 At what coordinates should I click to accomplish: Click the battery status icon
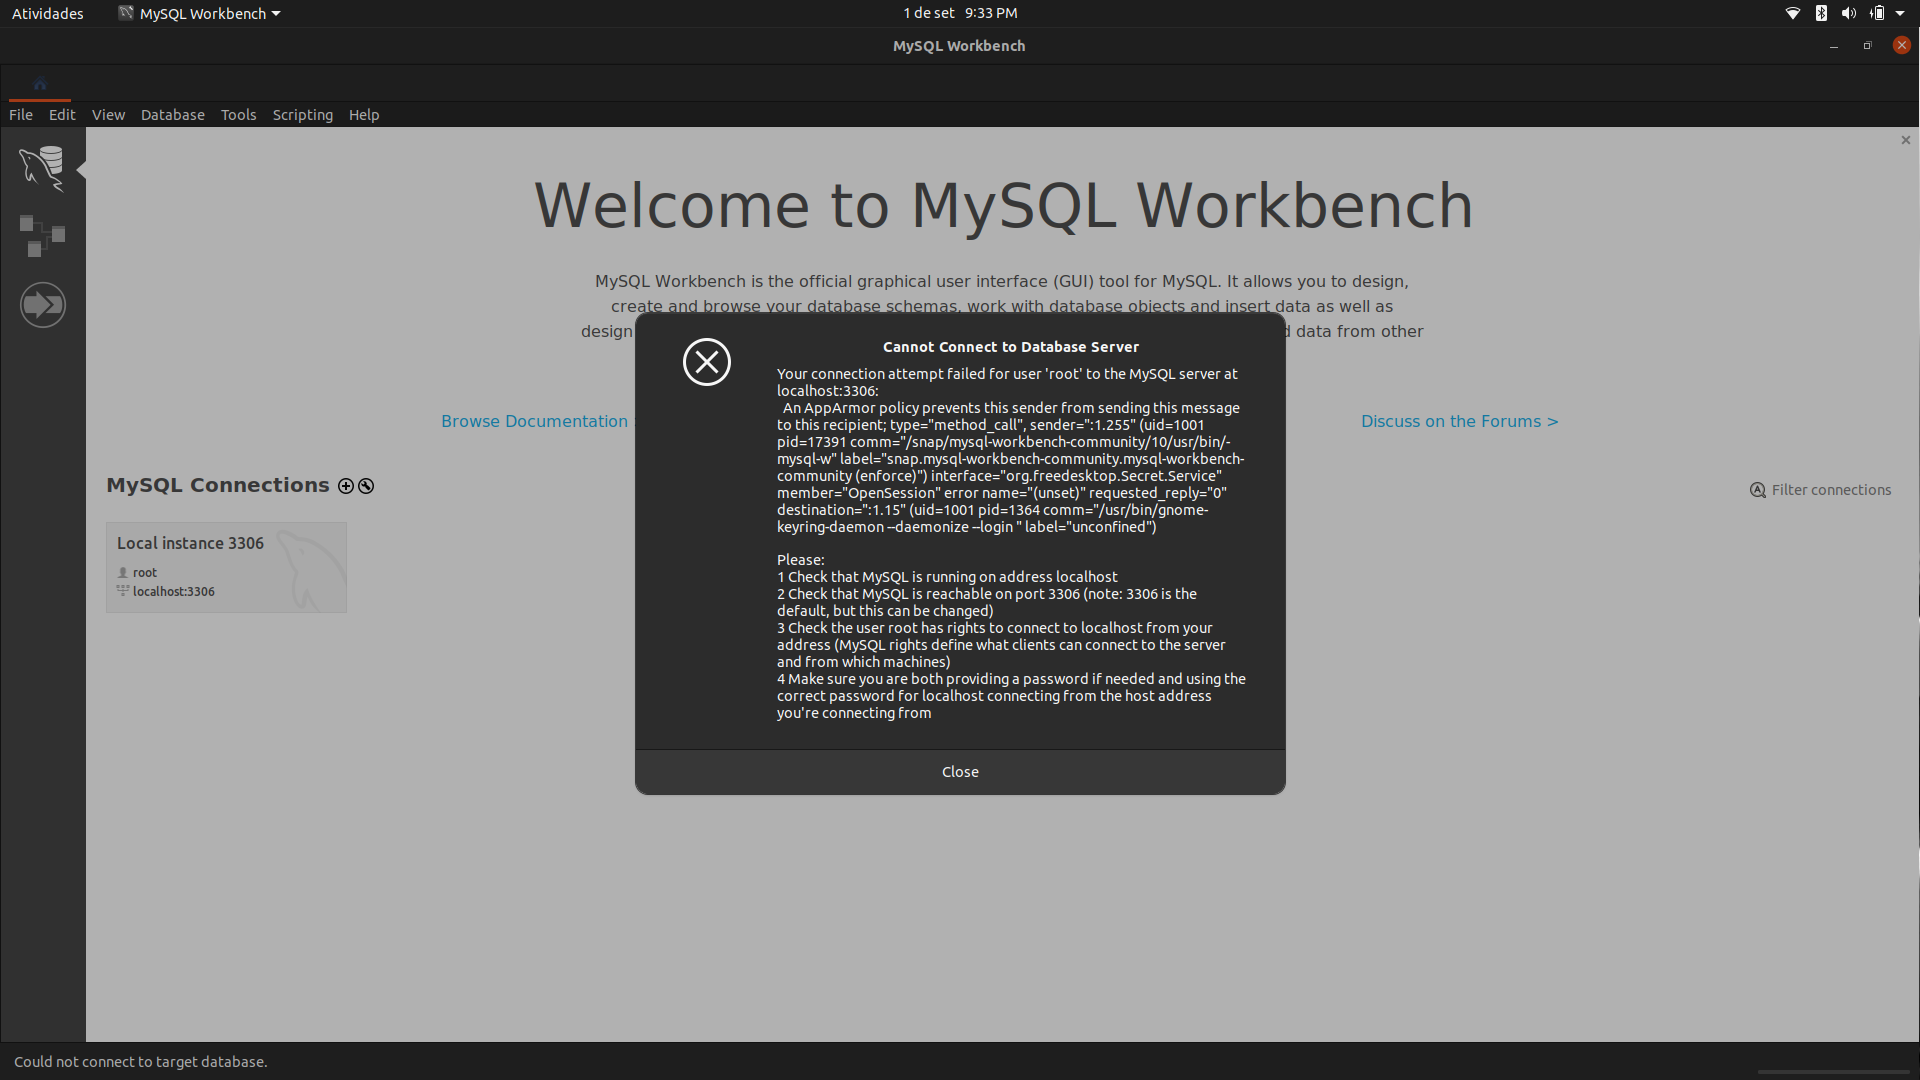[1877, 13]
